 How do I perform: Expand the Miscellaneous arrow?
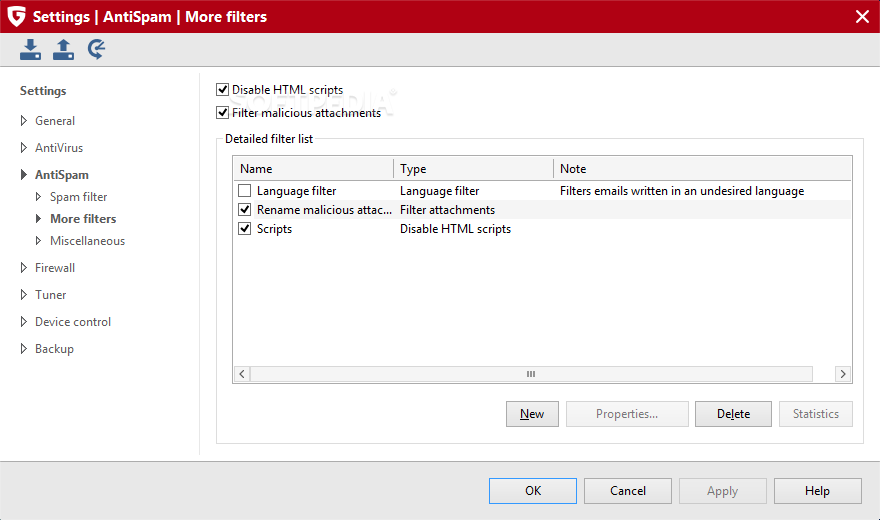[38, 240]
